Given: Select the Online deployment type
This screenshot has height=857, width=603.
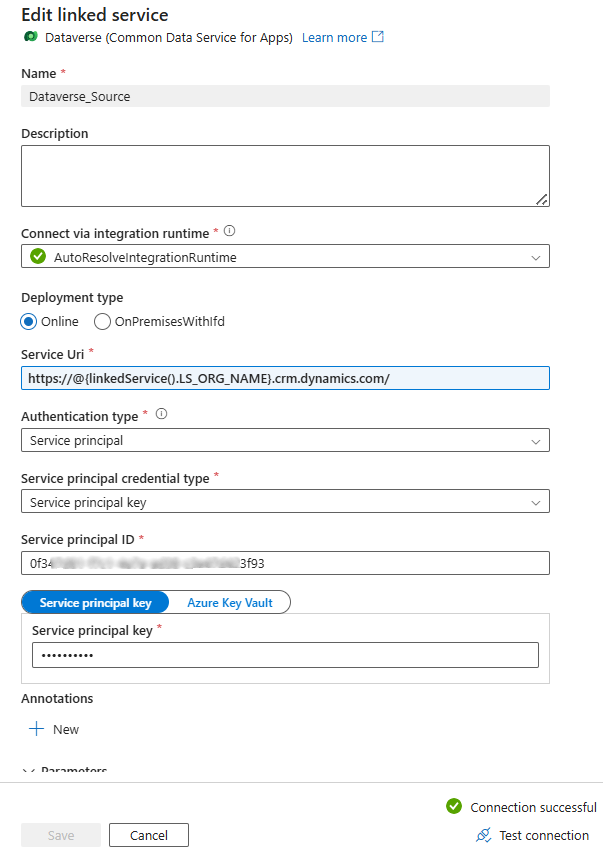Looking at the screenshot, I should pos(30,321).
